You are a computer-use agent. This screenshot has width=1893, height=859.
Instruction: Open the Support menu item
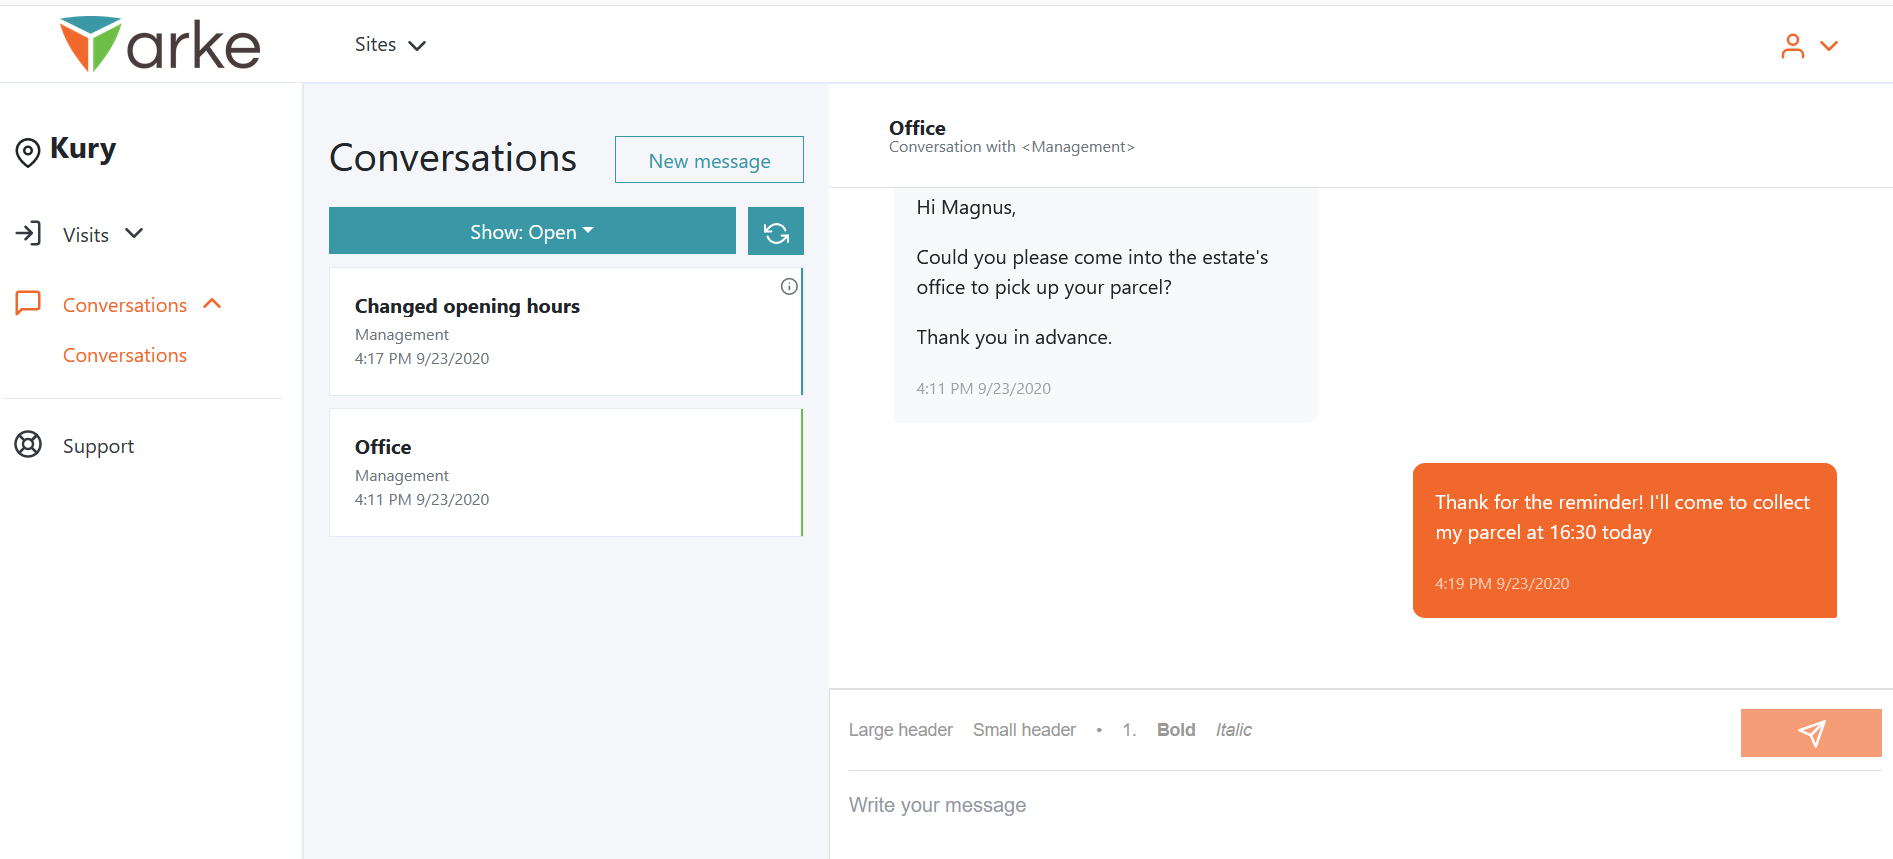click(x=98, y=446)
